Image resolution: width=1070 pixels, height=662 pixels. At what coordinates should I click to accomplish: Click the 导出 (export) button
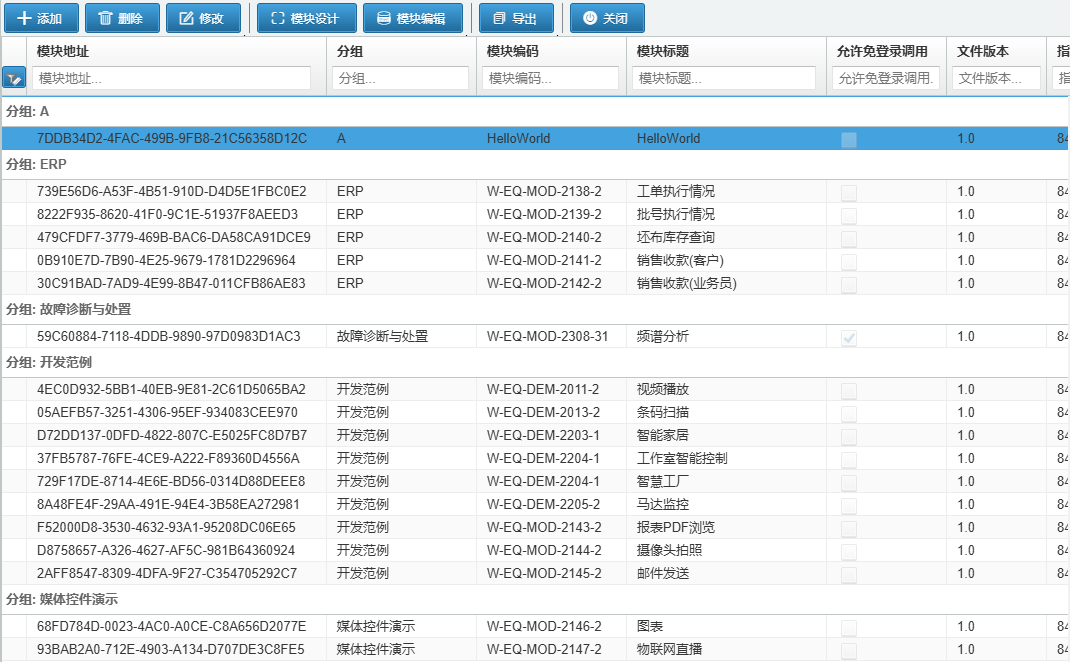[515, 18]
